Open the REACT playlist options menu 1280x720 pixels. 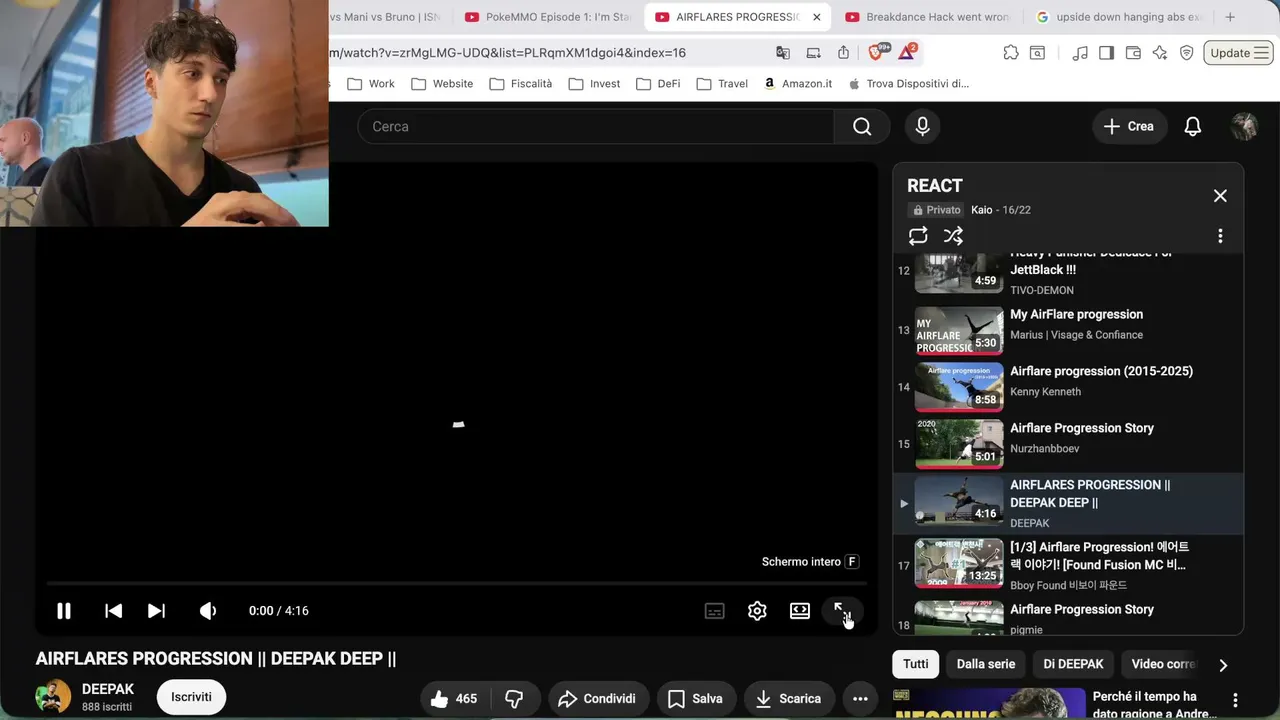coord(1220,236)
